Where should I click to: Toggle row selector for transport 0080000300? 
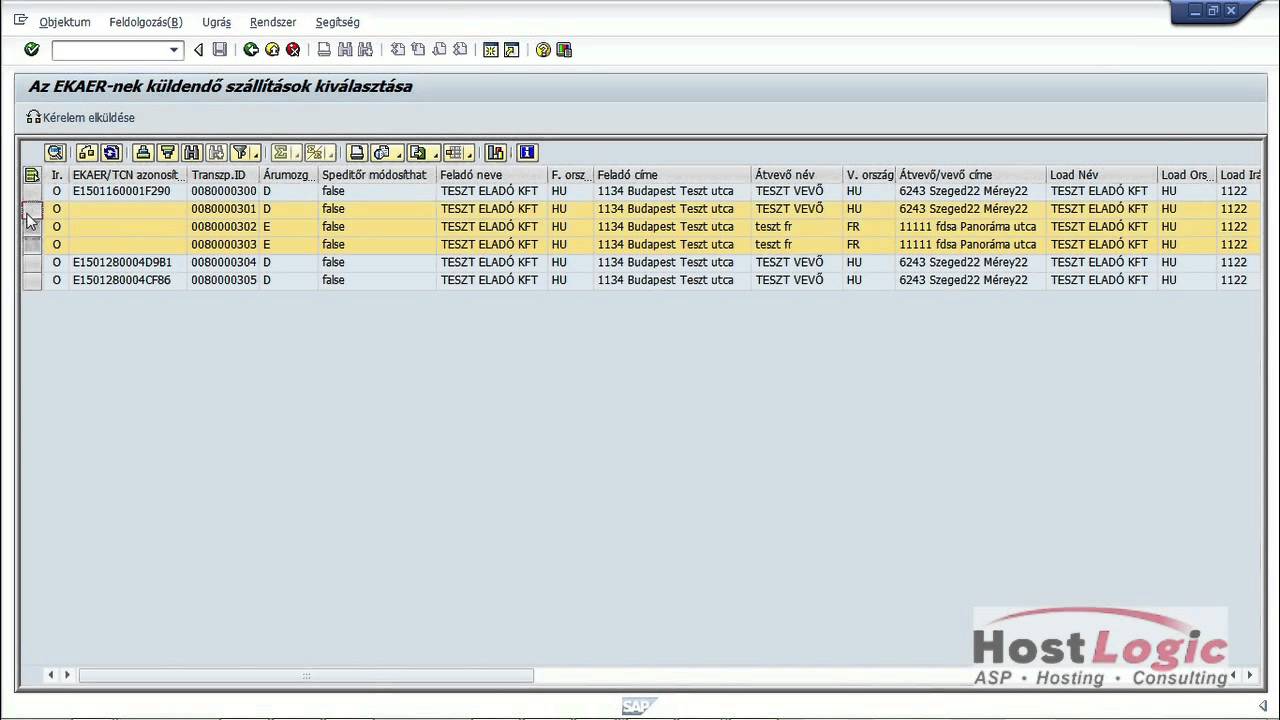tap(32, 191)
